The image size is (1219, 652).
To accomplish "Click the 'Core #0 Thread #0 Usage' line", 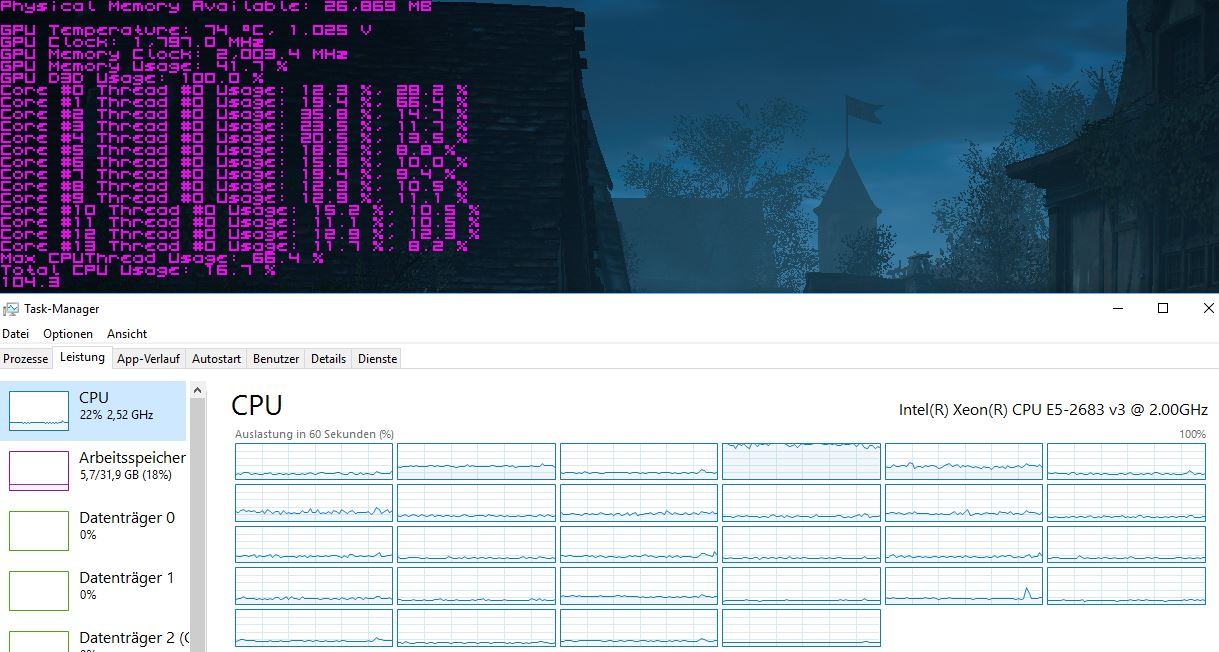I will (x=234, y=90).
